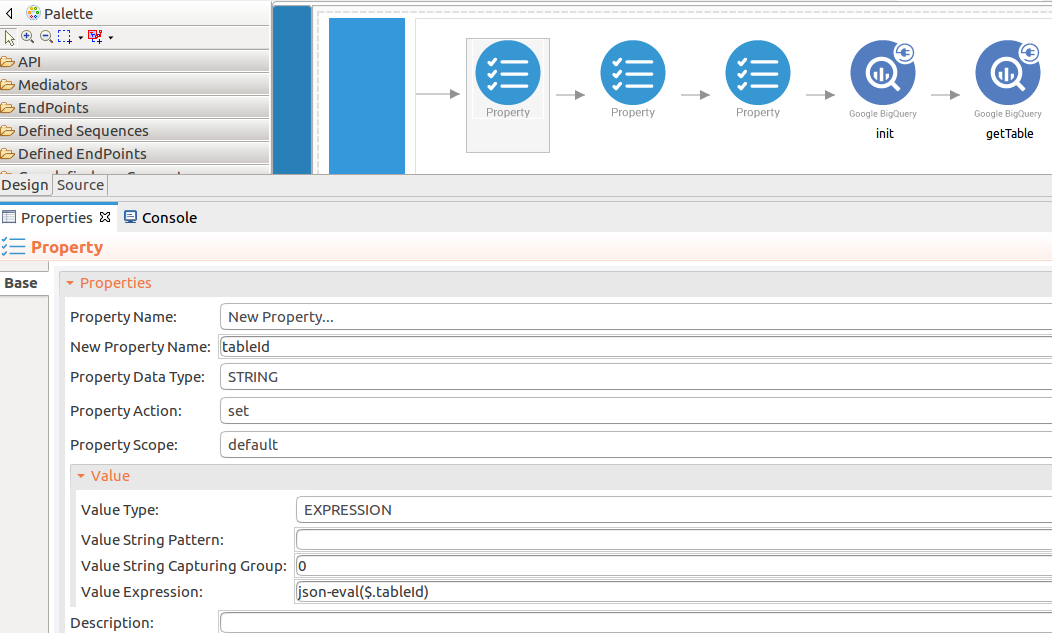Open the Console view tab
Viewport: 1052px width, 633px height.
tap(161, 217)
